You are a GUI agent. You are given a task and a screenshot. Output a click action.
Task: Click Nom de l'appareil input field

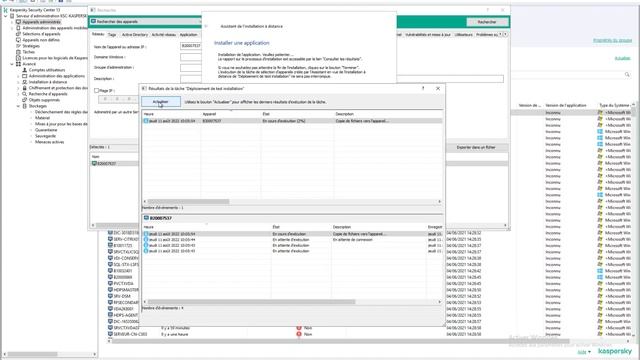[191, 46]
